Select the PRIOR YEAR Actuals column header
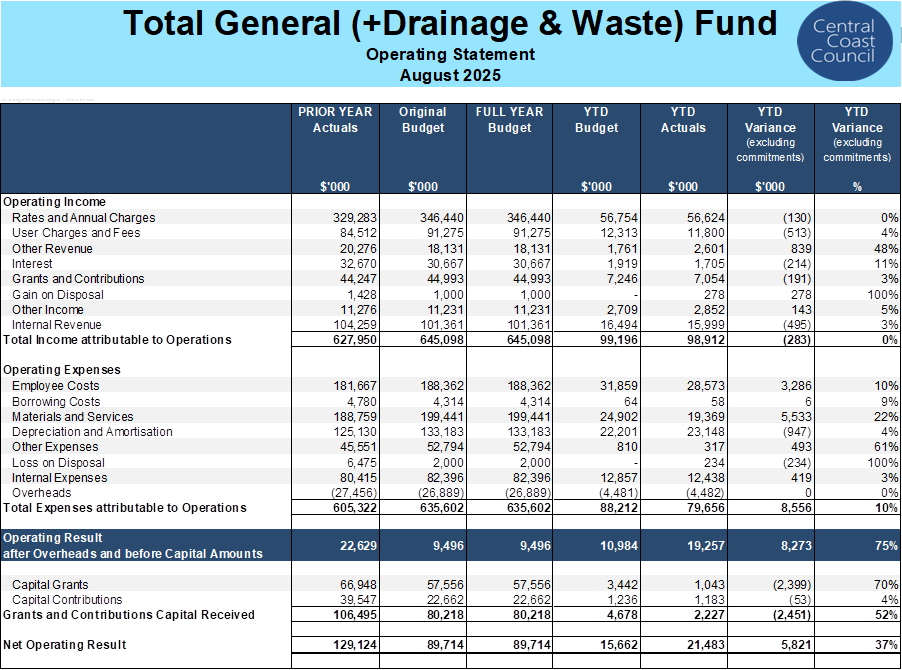The height and width of the screenshot is (670, 902). 335,120
